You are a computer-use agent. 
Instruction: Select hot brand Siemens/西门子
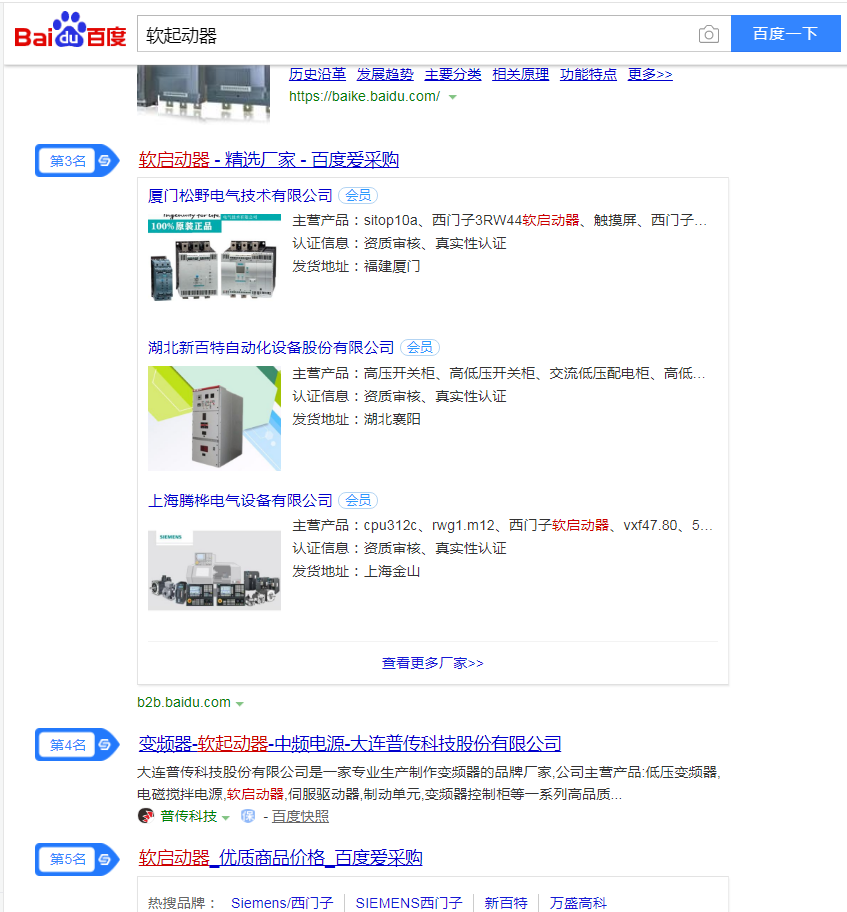coord(282,903)
